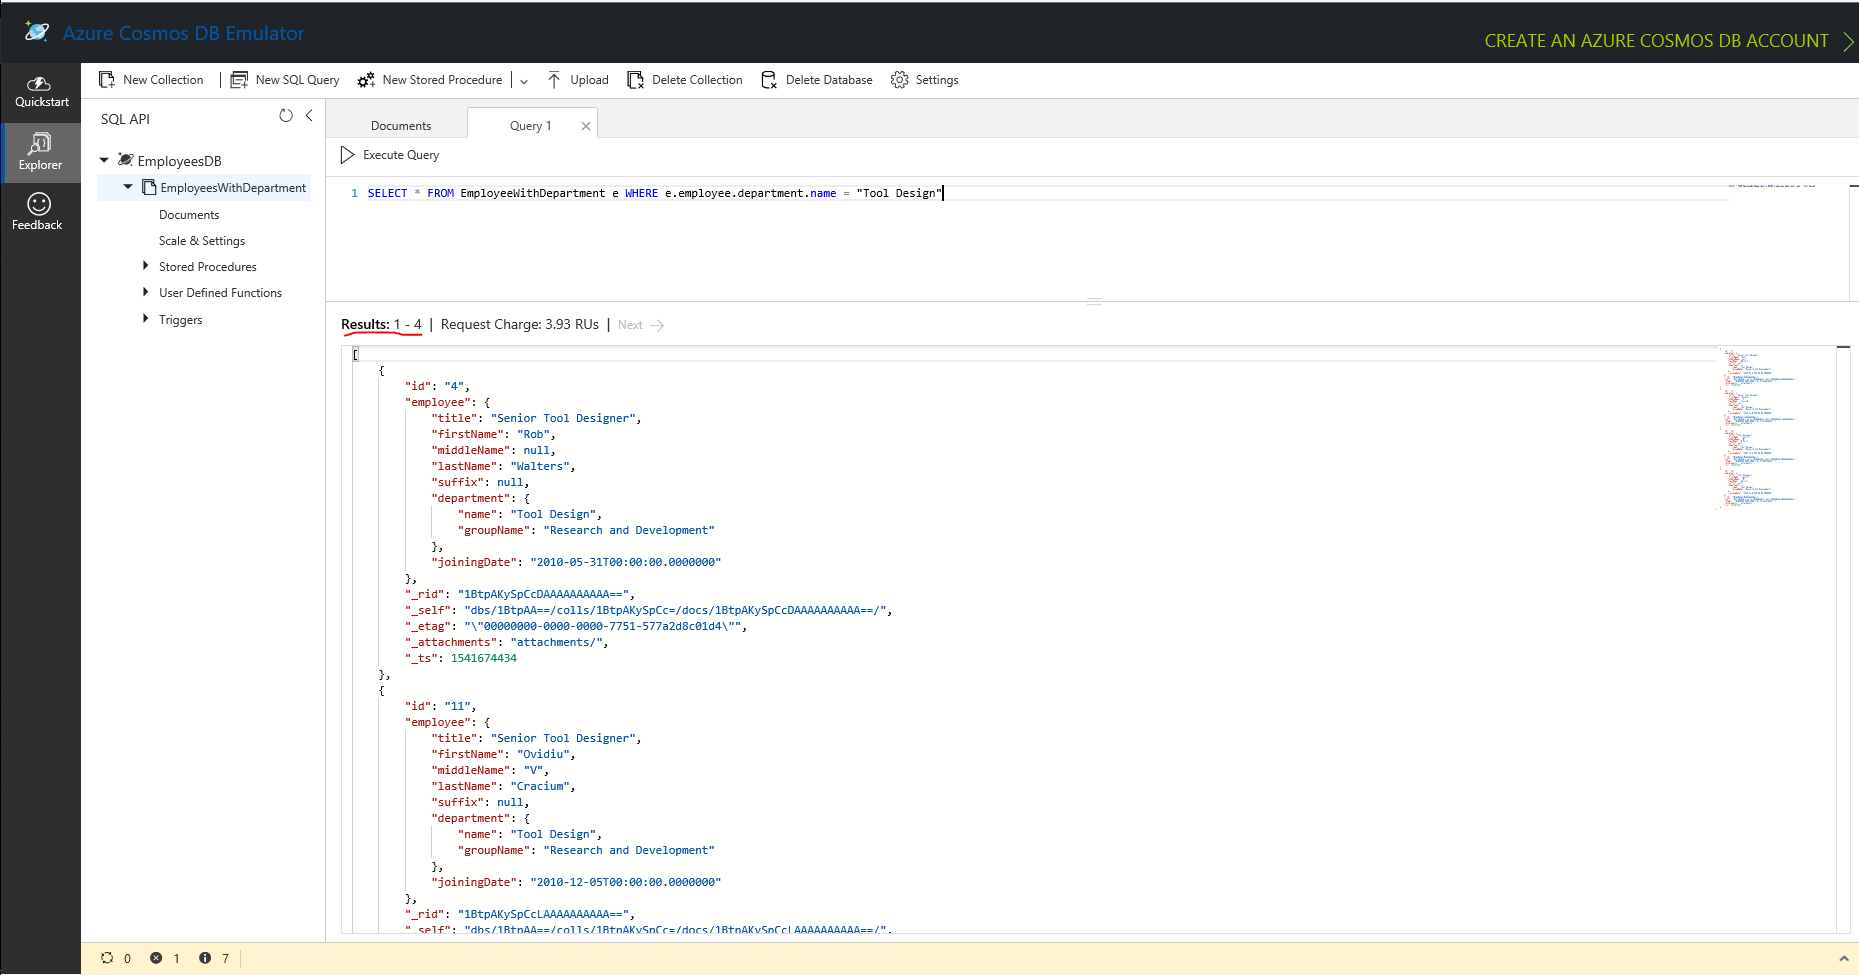Click the EmployeesDB database icon
Screen dimensions: 1859x975
pyautogui.click(x=126, y=160)
